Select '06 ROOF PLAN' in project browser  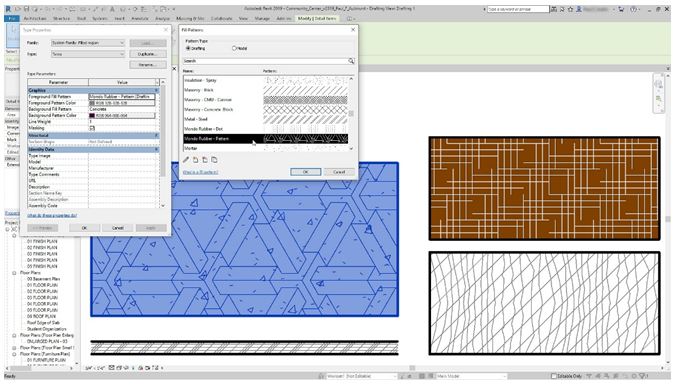41,317
